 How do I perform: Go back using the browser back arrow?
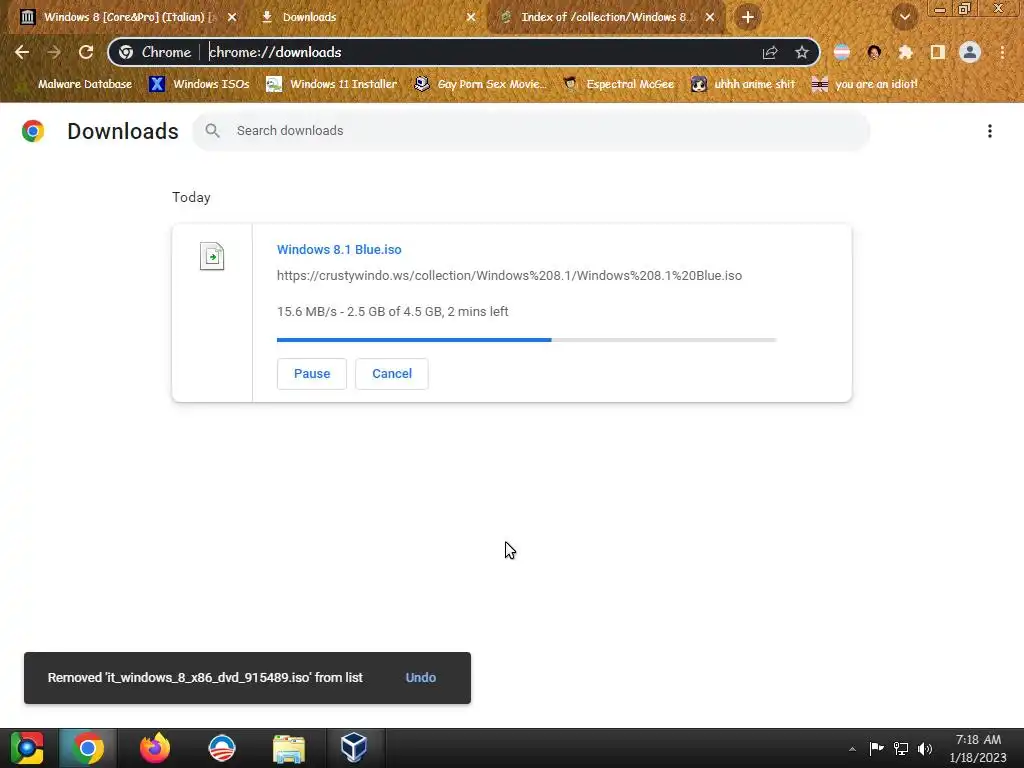click(x=22, y=52)
